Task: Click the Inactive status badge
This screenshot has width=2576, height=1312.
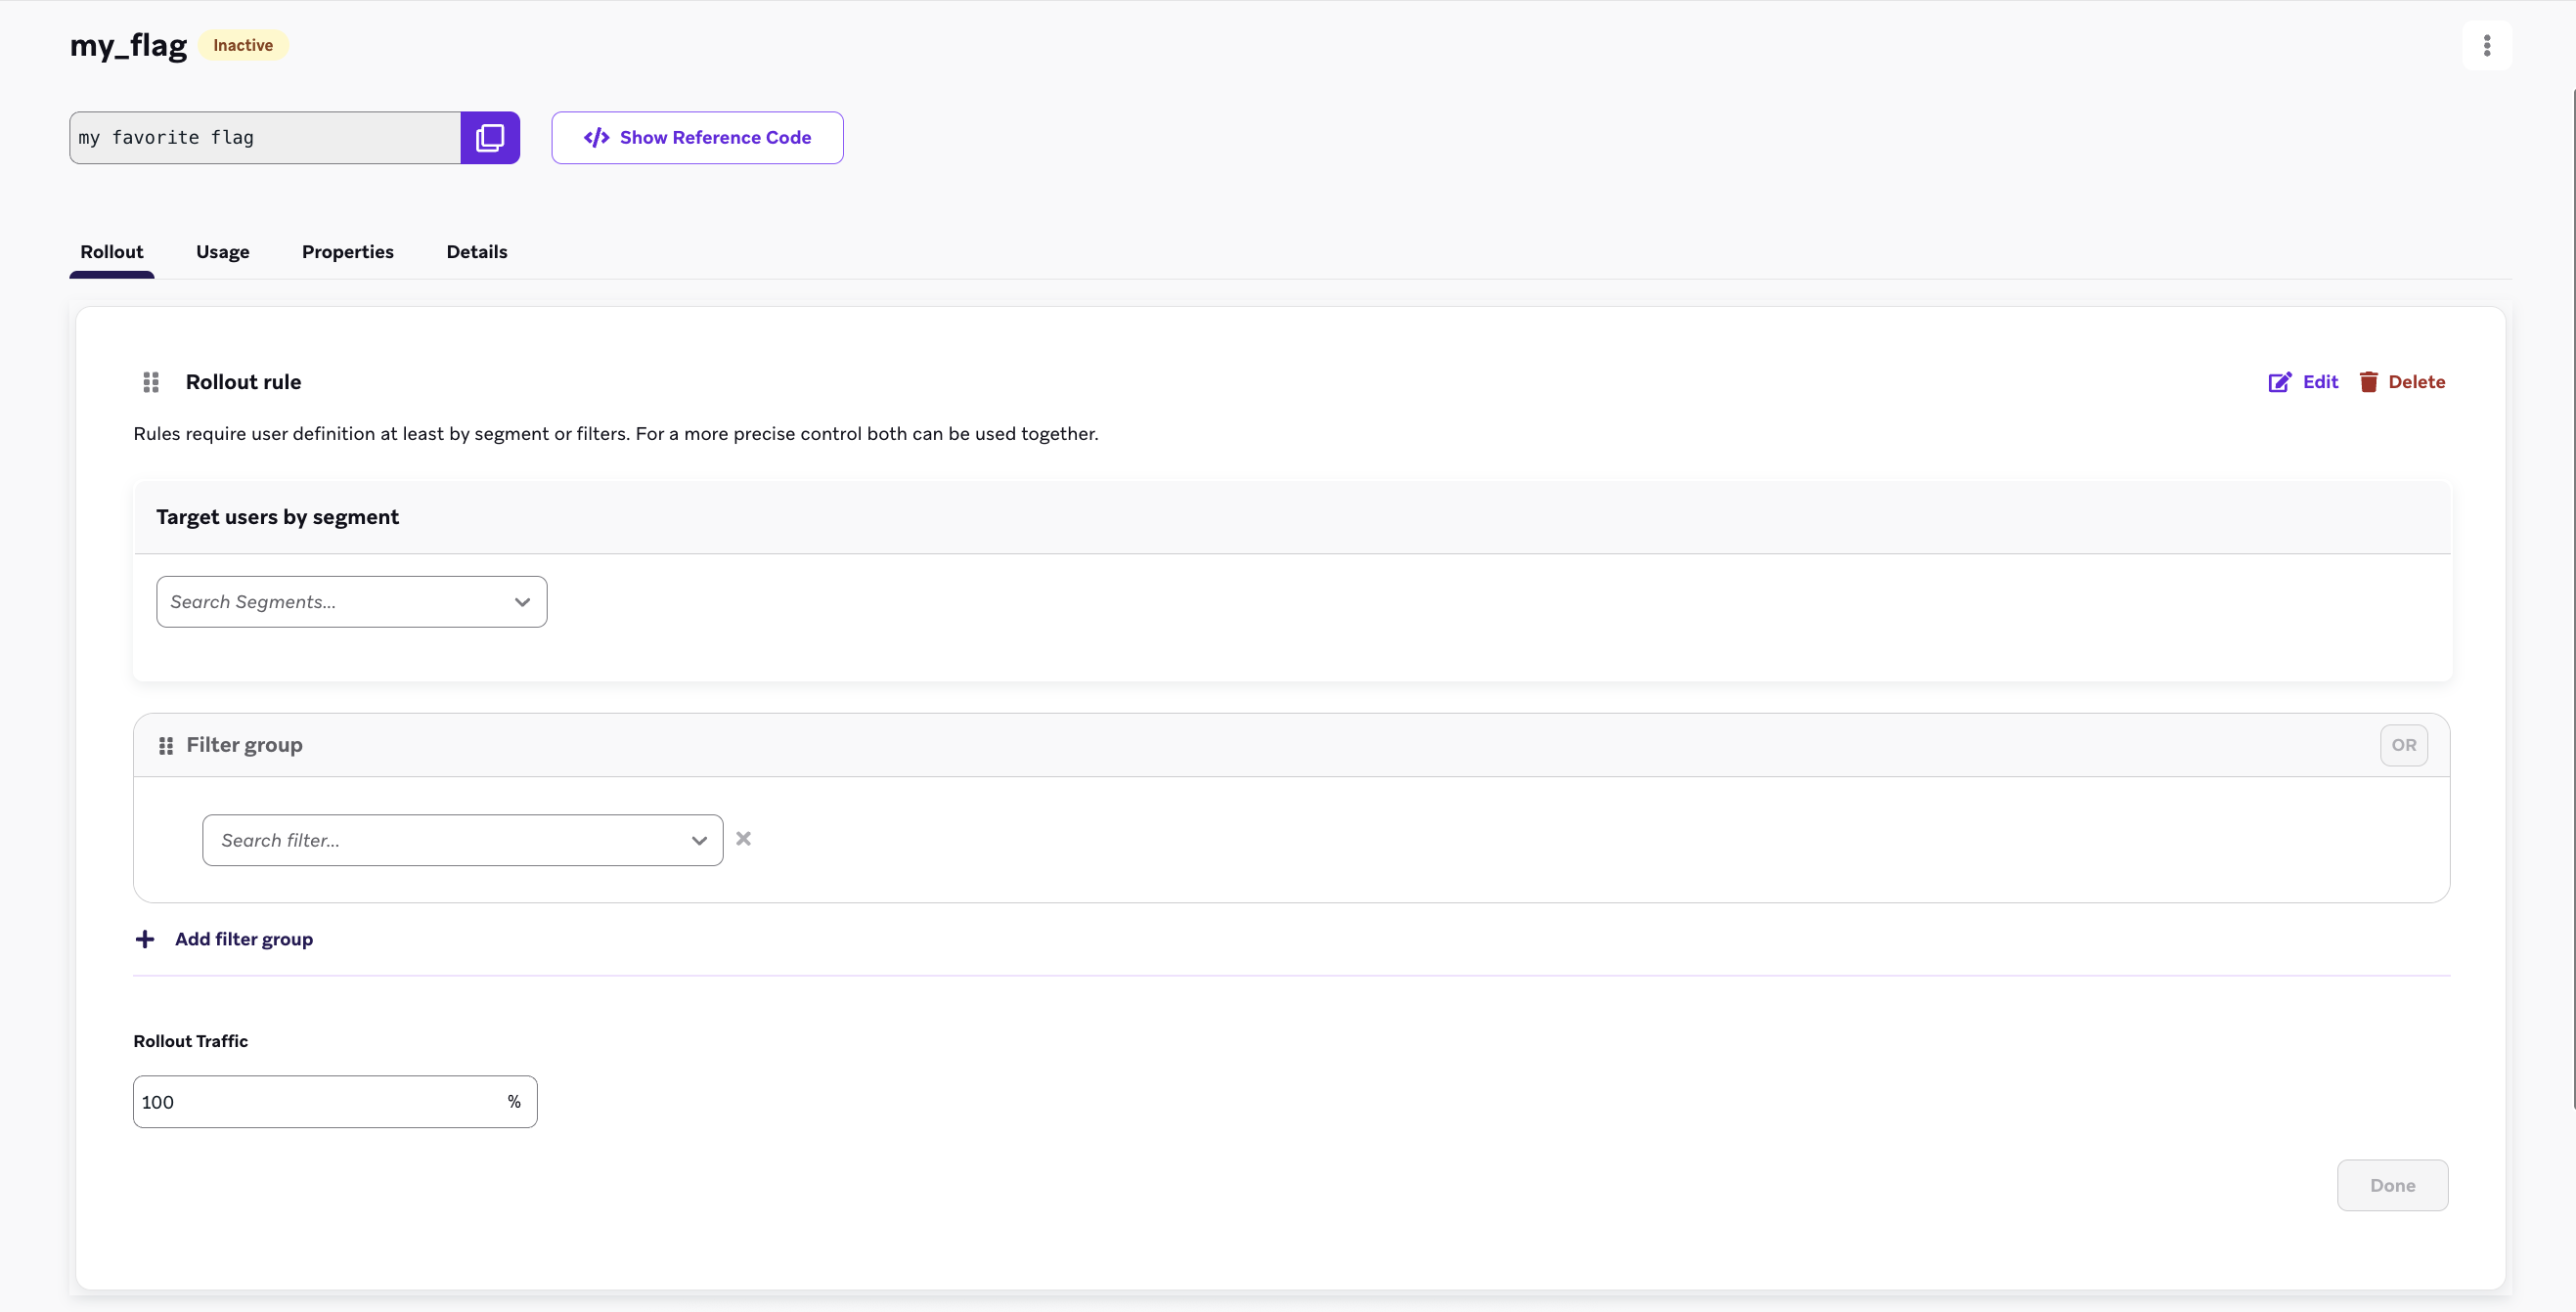Action: (x=243, y=45)
